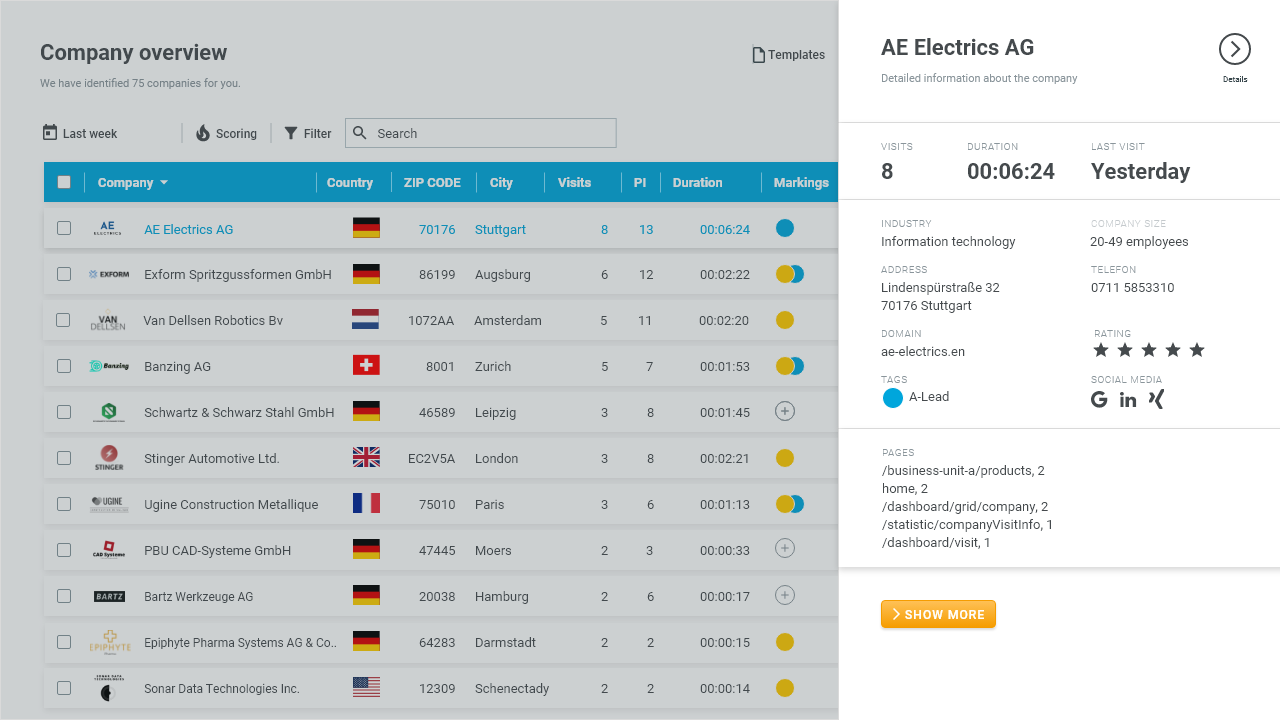Image resolution: width=1280 pixels, height=720 pixels.
Task: Check the box for PBU CAD-Systeme GmbH
Action: (x=64, y=550)
